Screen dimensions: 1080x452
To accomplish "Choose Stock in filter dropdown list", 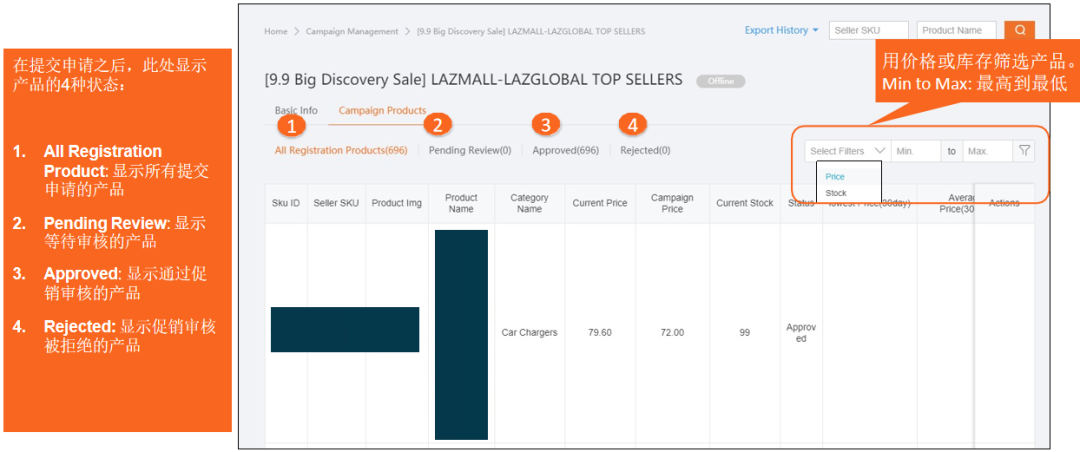I will click(x=836, y=193).
